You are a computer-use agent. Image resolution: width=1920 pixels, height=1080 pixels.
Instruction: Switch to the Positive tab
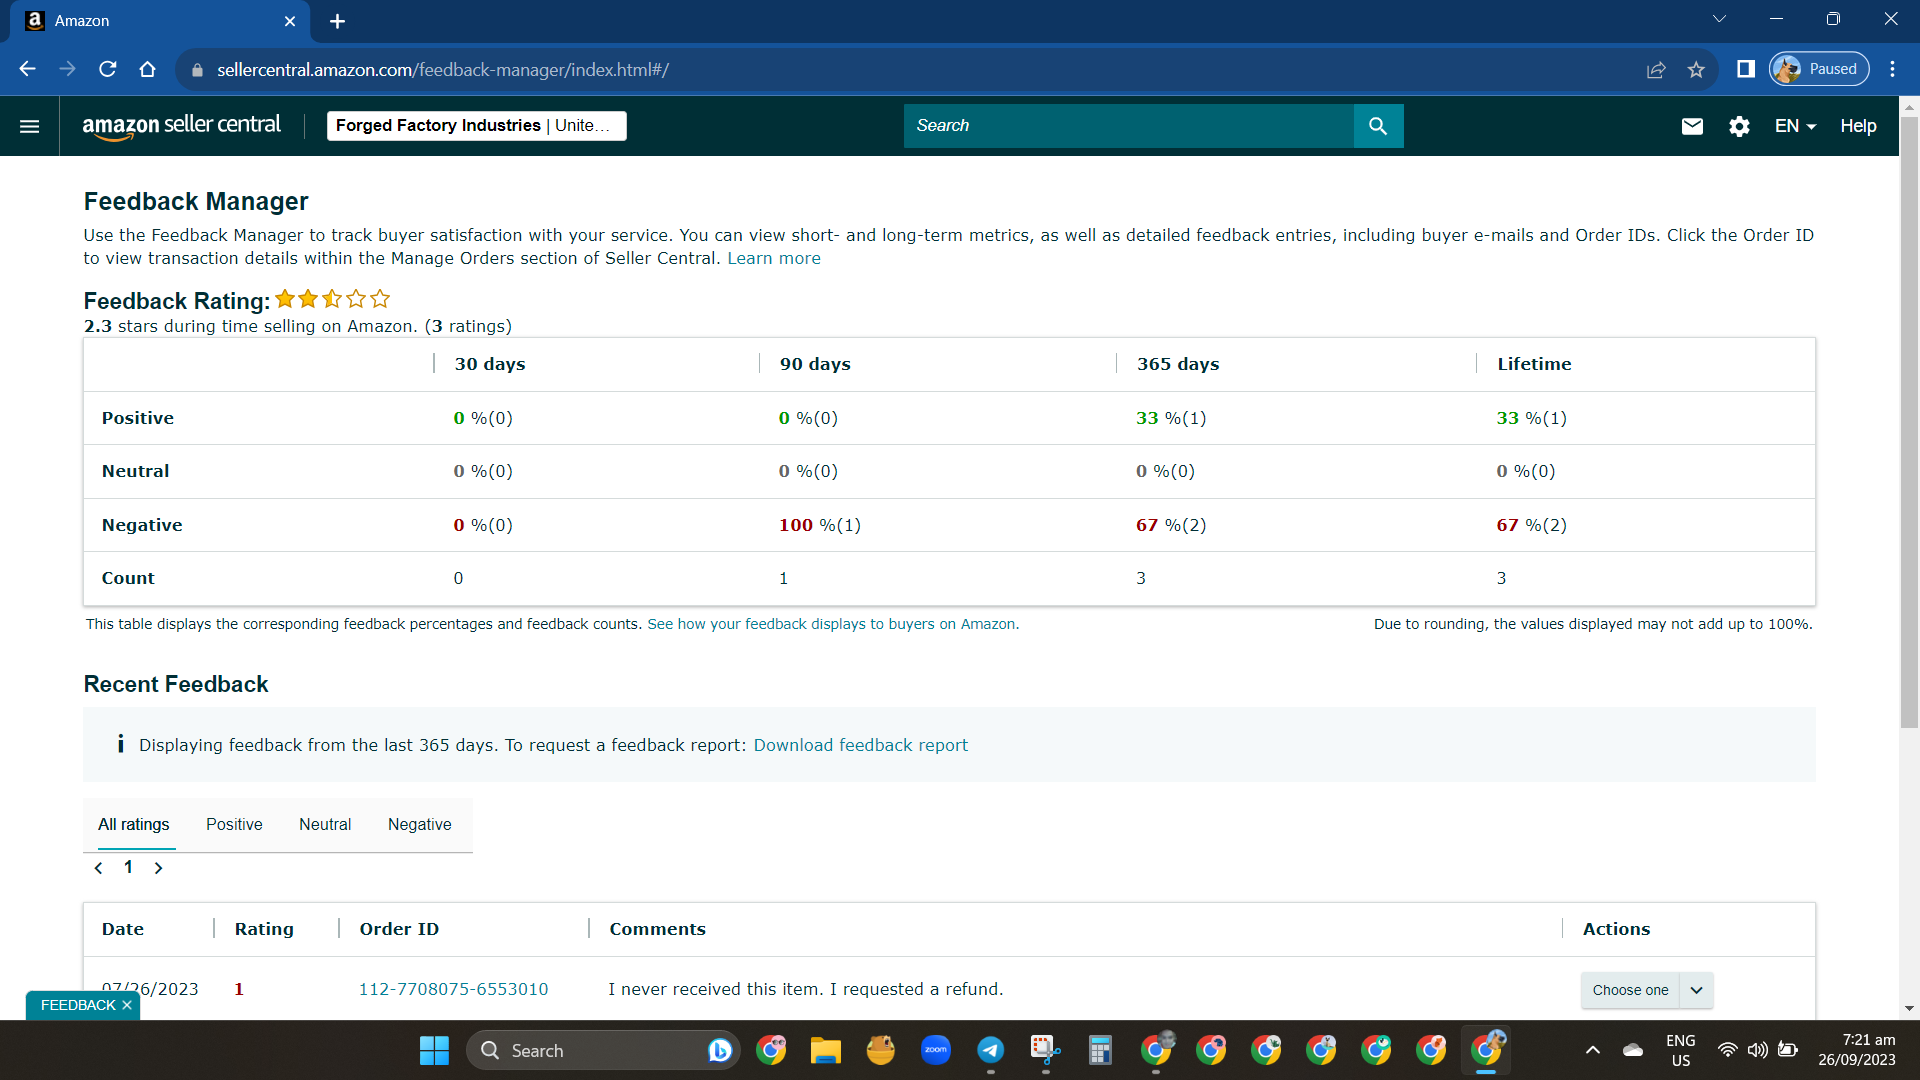(x=234, y=825)
